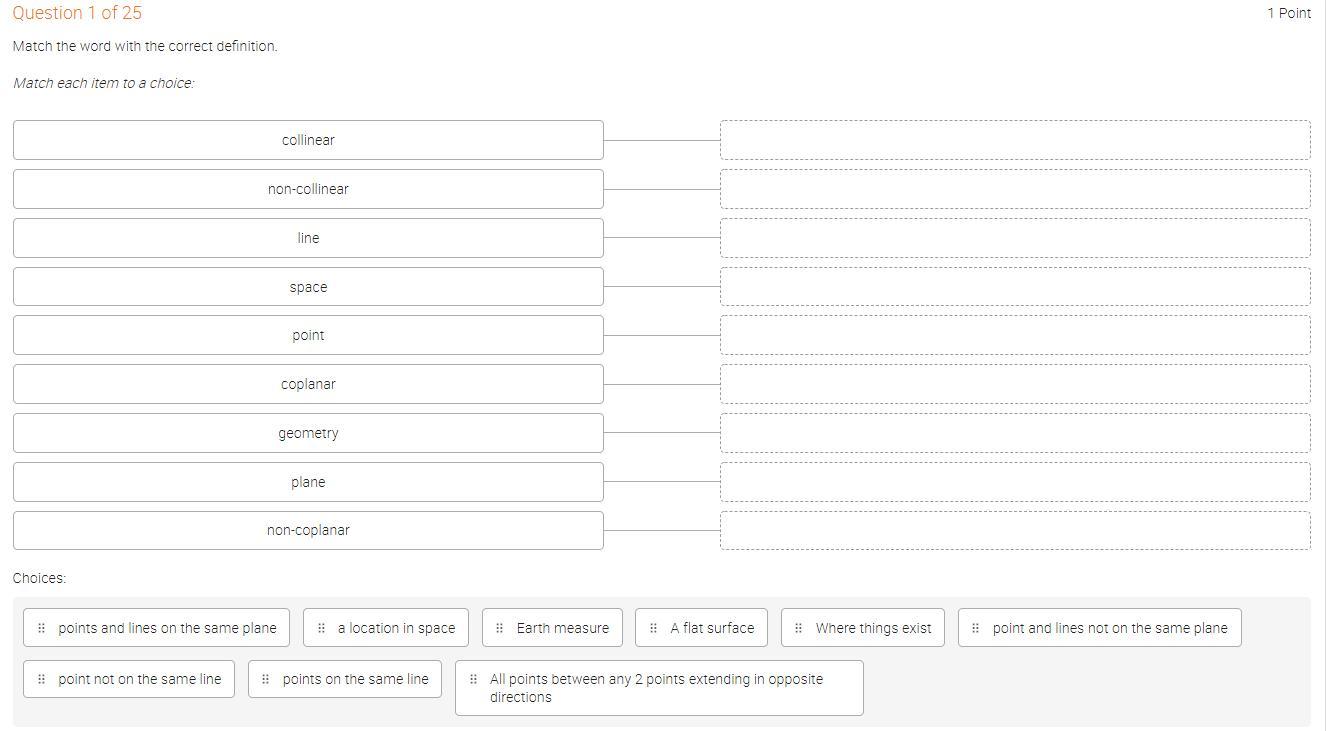Click drag handle icon for 'Earth measure'
The image size is (1326, 731).
click(500, 628)
